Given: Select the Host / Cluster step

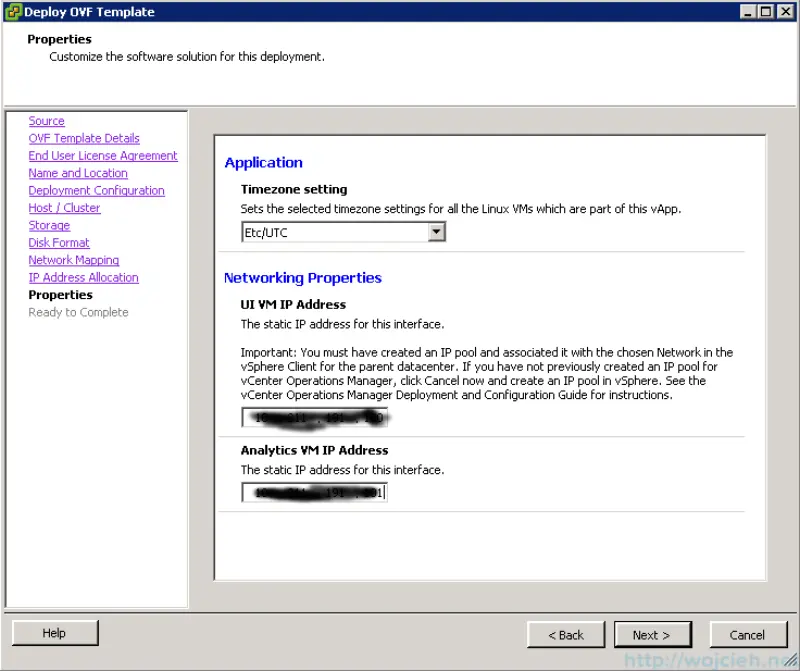Looking at the screenshot, I should pyautogui.click(x=64, y=207).
